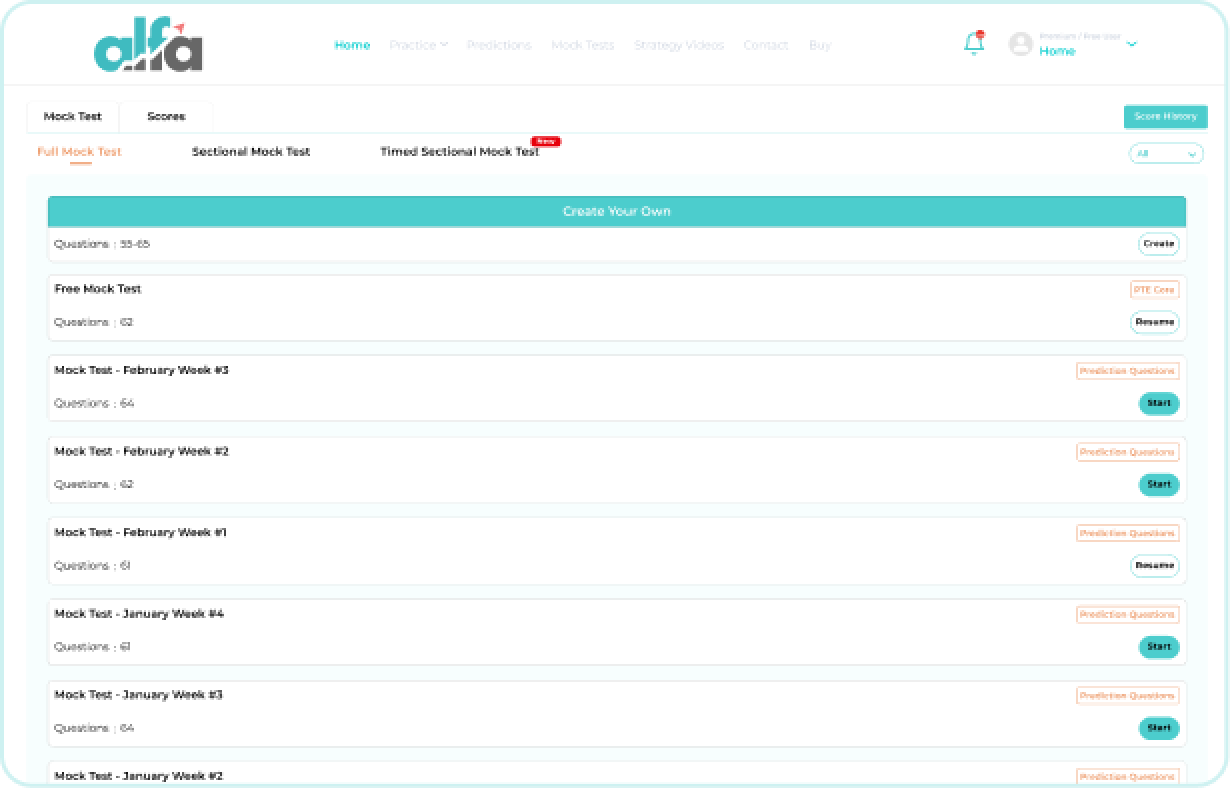This screenshot has height=788, width=1230.
Task: Click Prediction Questions tag for February Week #3
Action: [1127, 371]
